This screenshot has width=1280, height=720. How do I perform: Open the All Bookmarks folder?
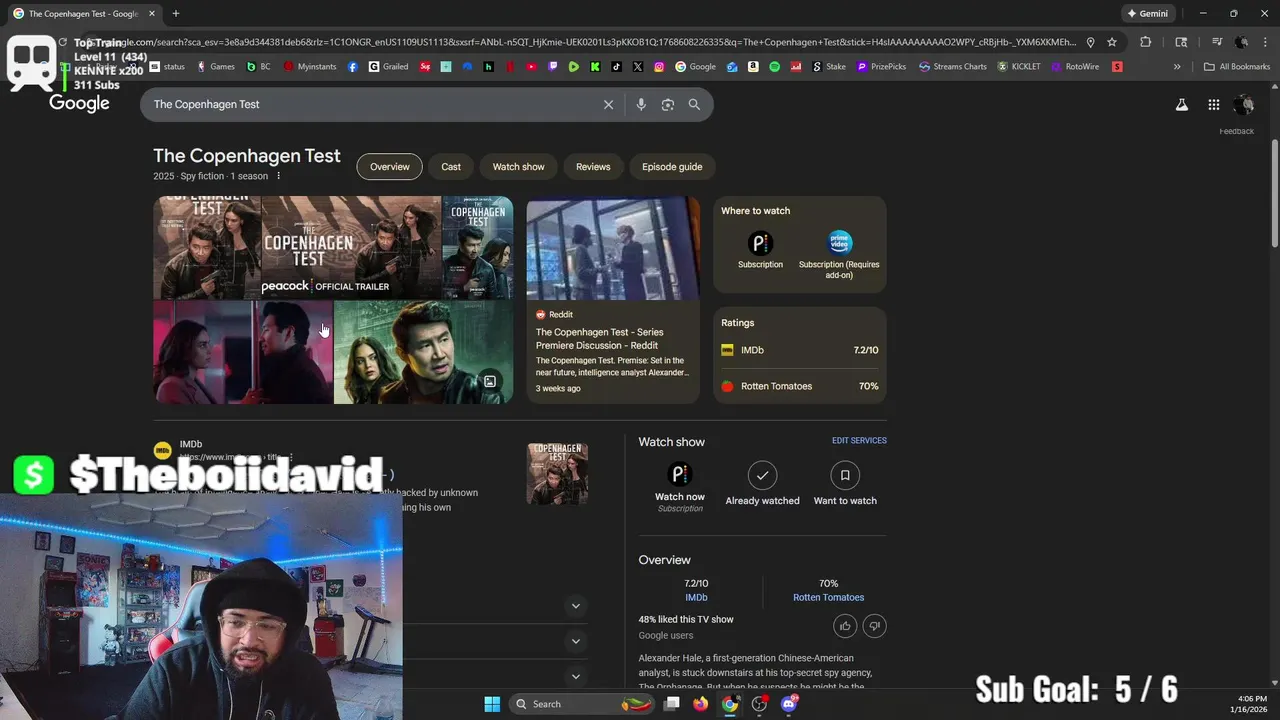pyautogui.click(x=1237, y=67)
